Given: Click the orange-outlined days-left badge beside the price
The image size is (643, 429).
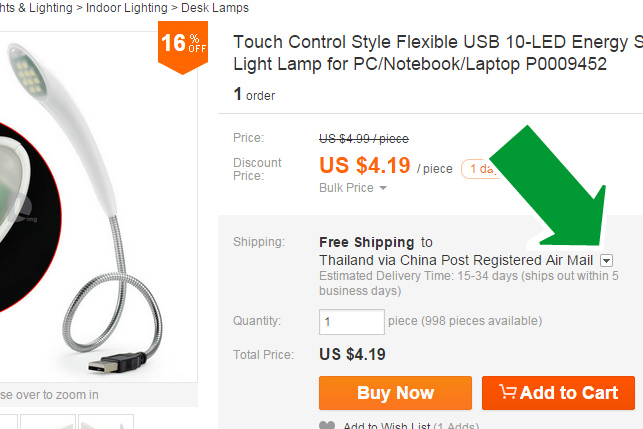Looking at the screenshot, I should pos(480,169).
